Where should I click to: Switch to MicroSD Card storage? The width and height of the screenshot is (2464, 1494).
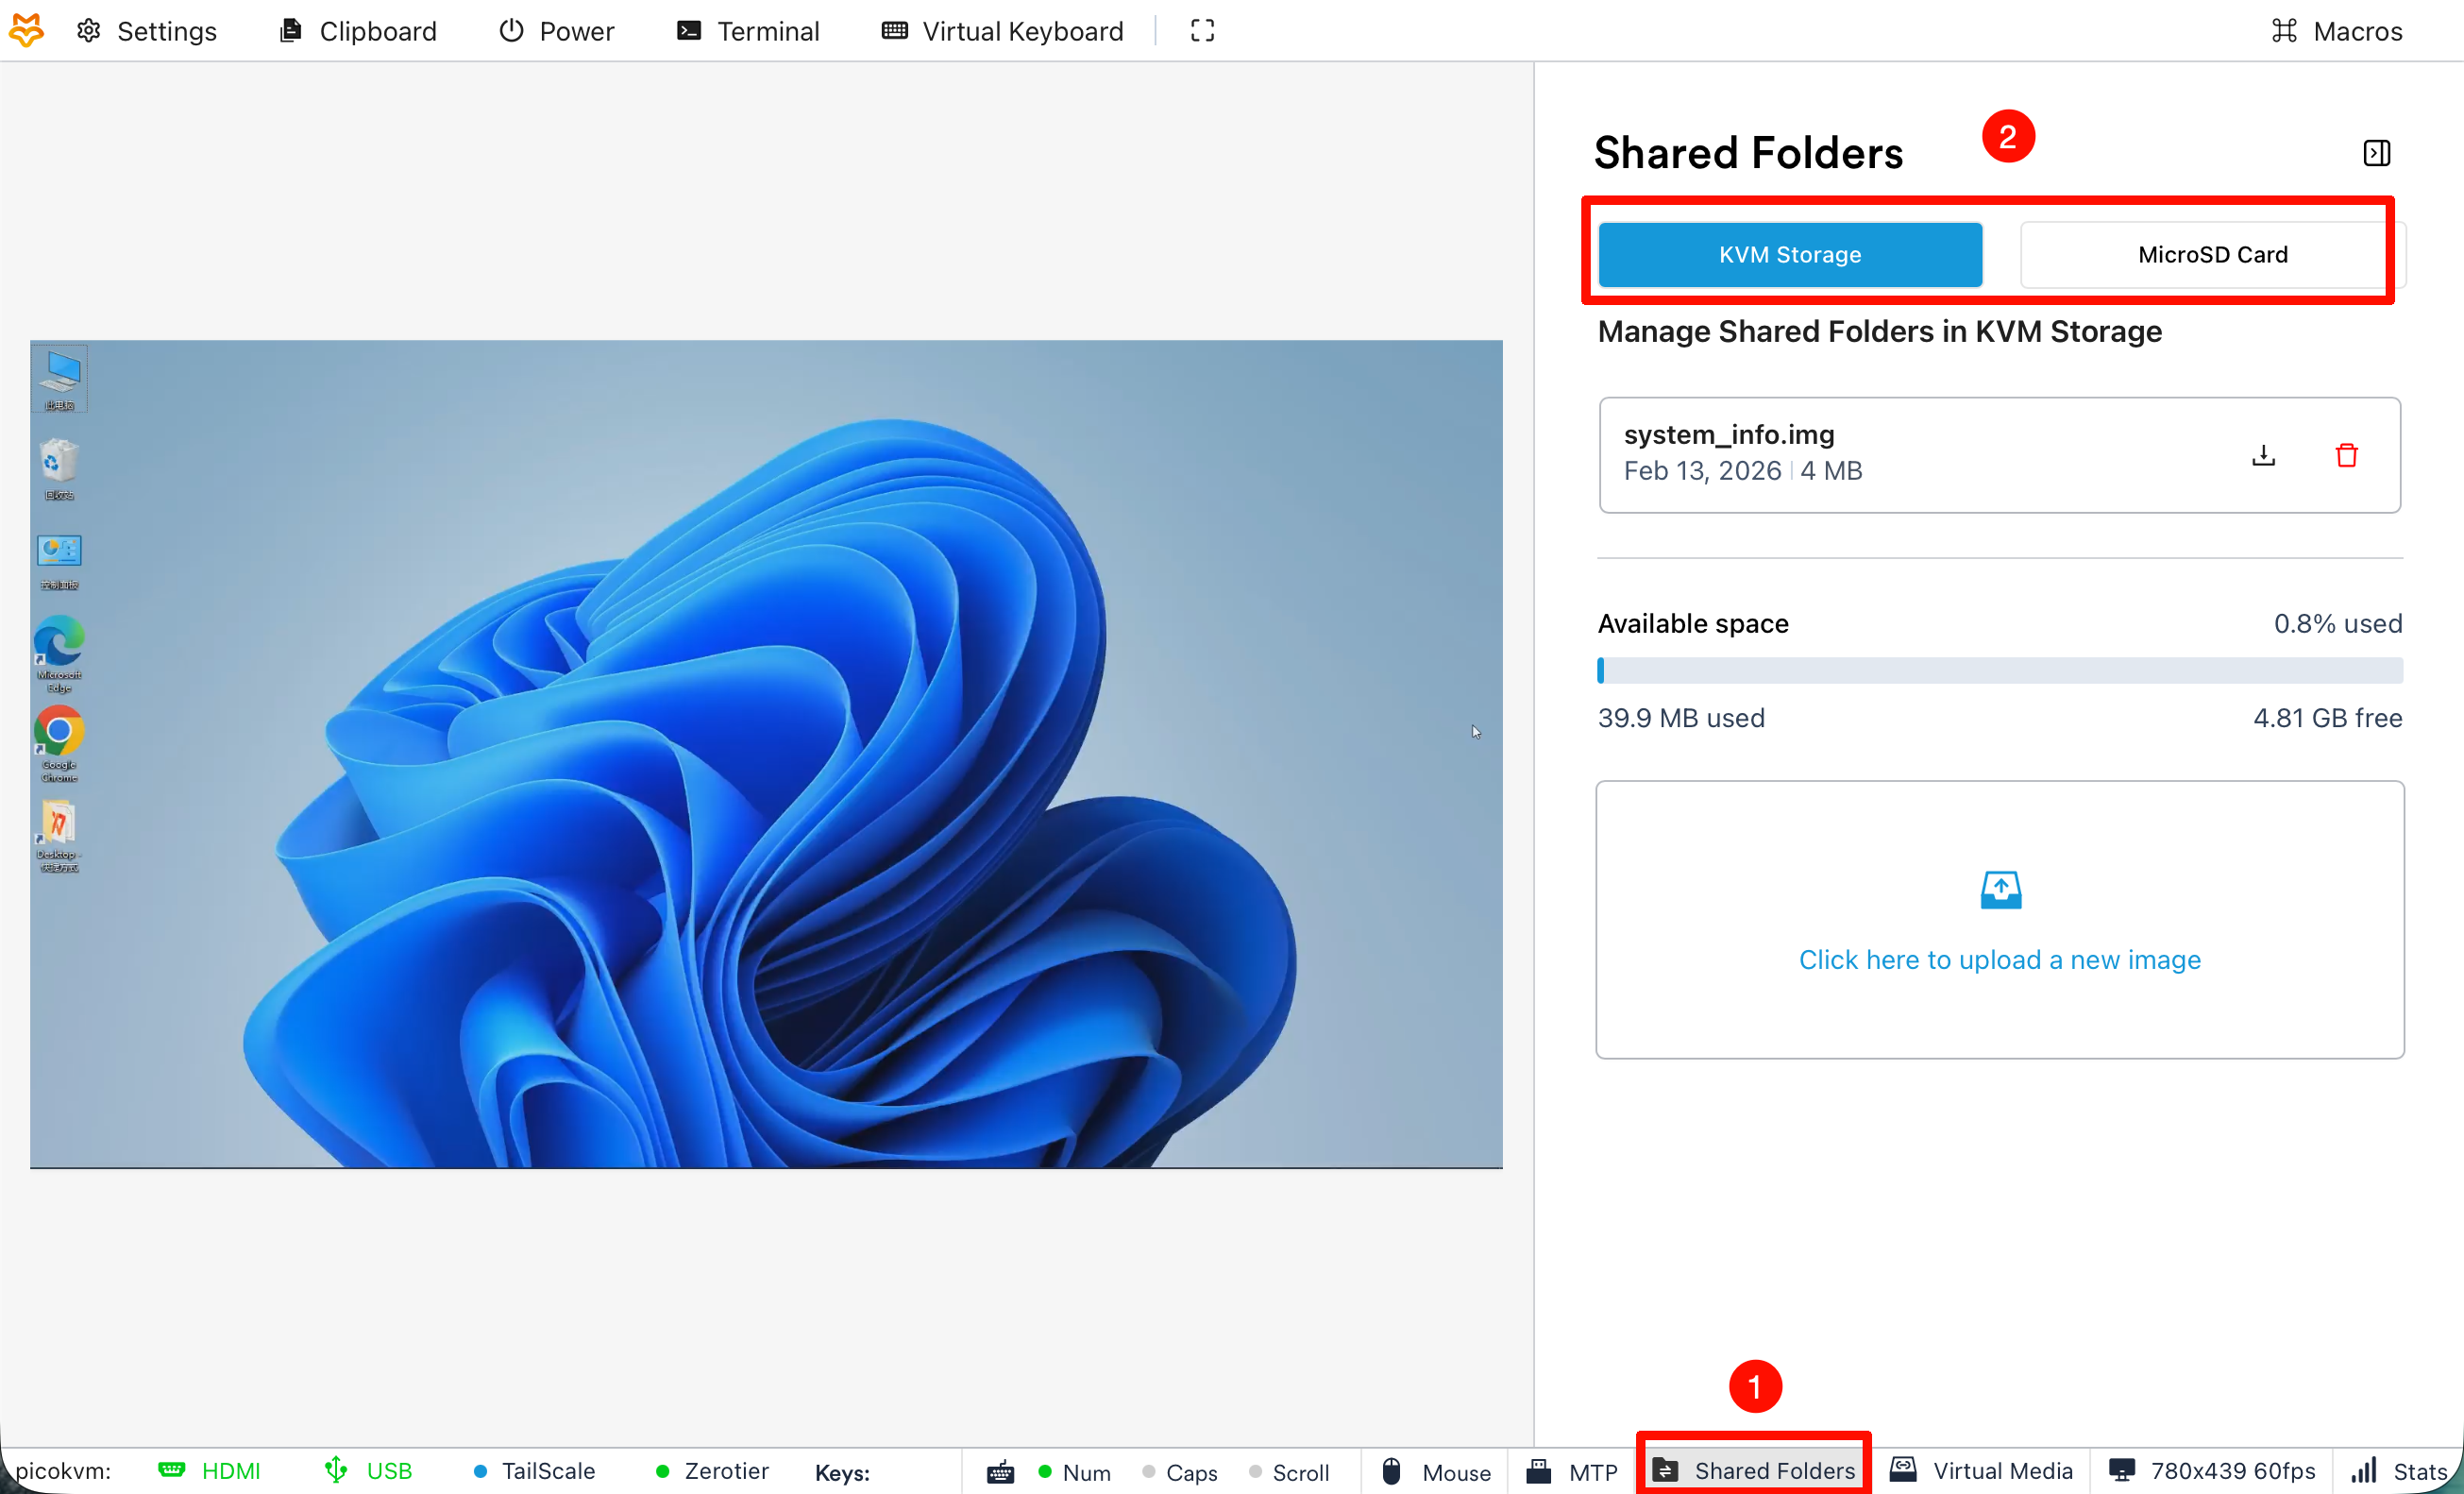click(2212, 255)
